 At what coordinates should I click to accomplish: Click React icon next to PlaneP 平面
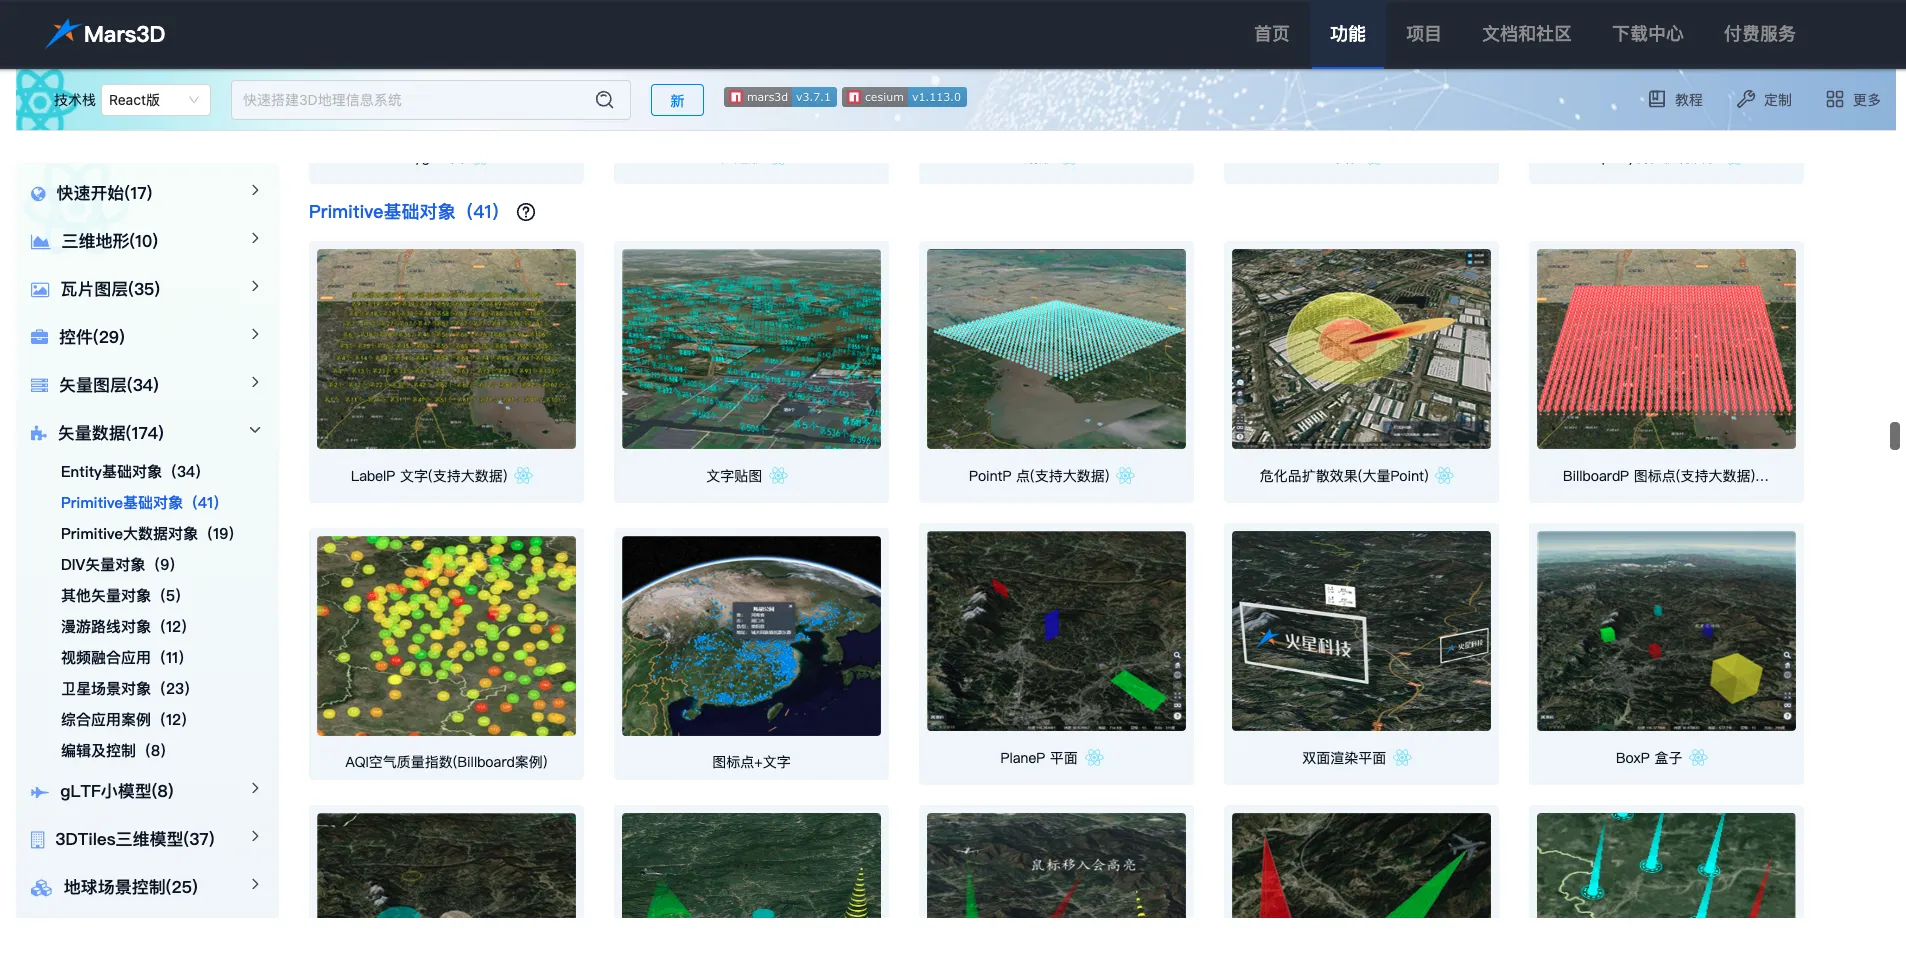pos(1094,758)
